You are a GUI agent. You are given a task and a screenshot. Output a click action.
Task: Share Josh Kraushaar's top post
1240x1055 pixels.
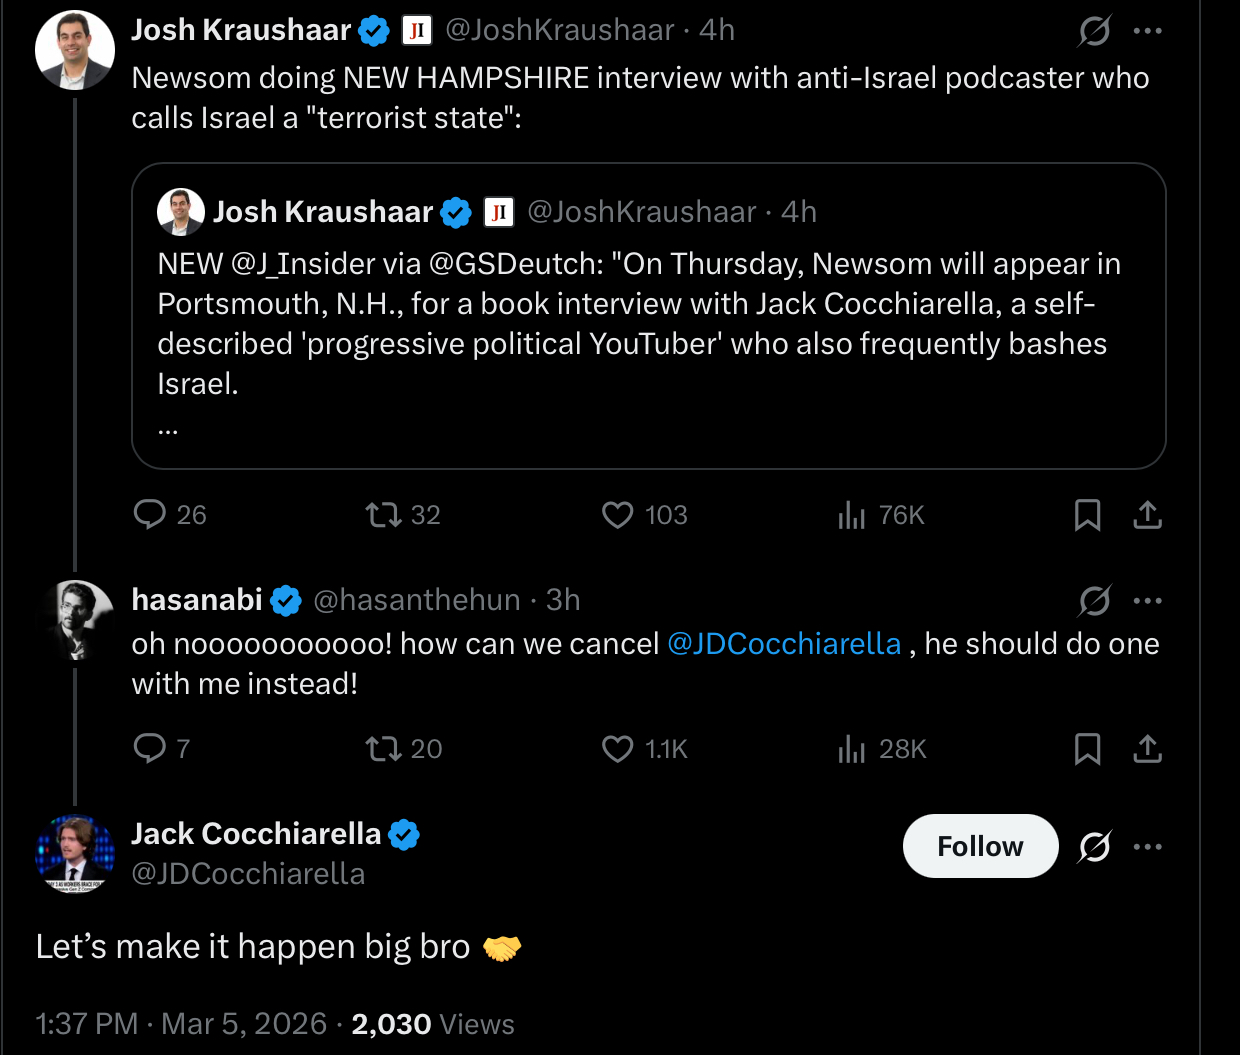pyautogui.click(x=1147, y=515)
